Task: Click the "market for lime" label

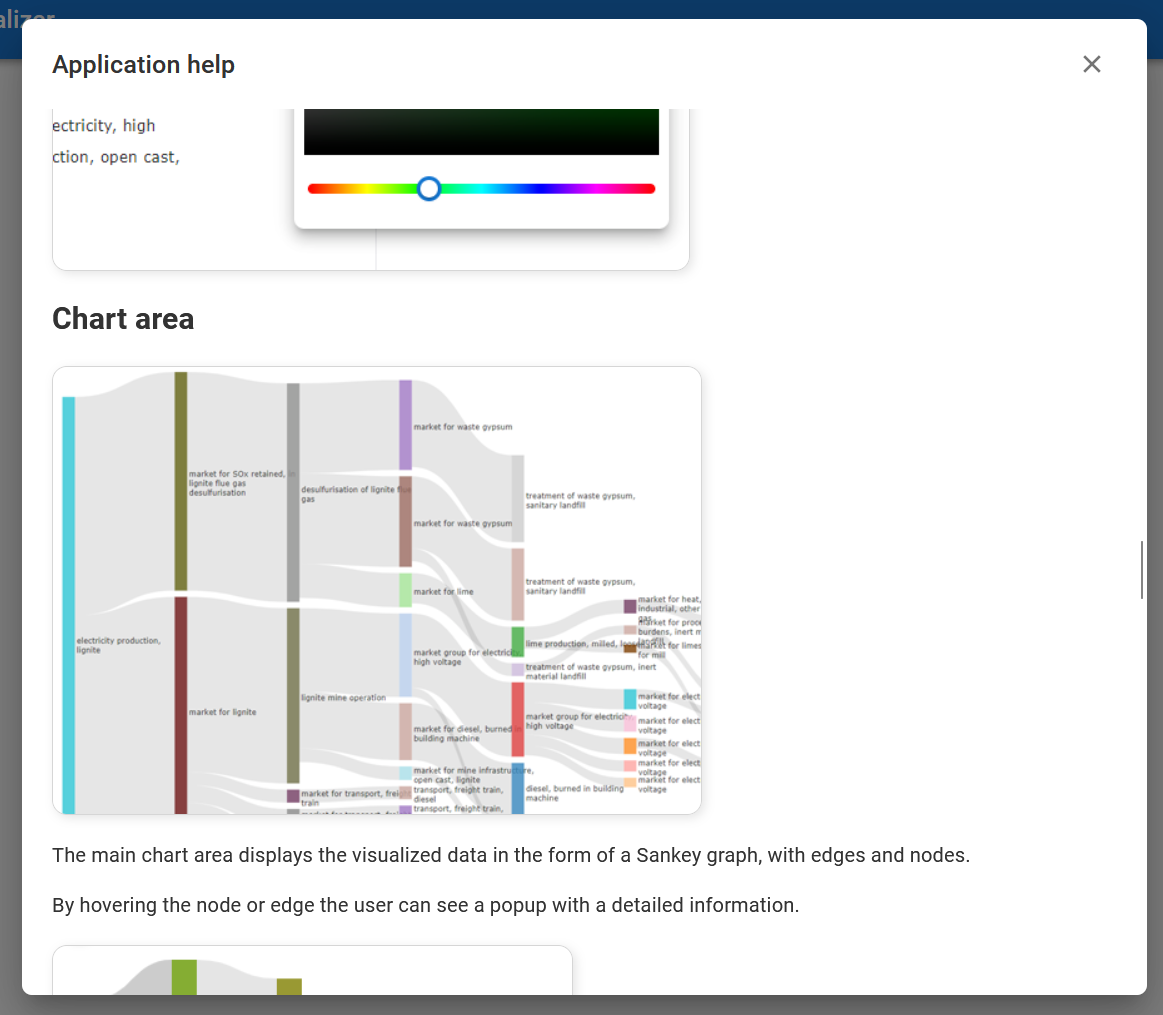Action: [x=444, y=591]
